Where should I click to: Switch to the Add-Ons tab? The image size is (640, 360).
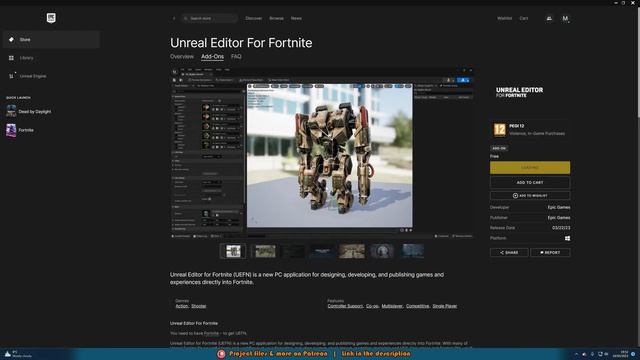[x=212, y=57]
